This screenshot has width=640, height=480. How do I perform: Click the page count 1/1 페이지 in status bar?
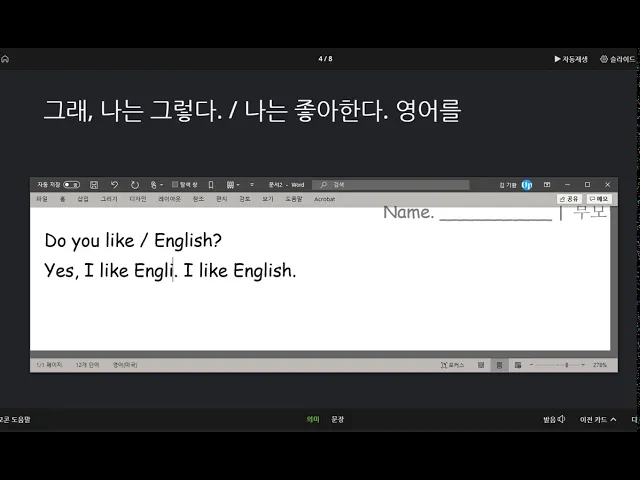pyautogui.click(x=49, y=365)
